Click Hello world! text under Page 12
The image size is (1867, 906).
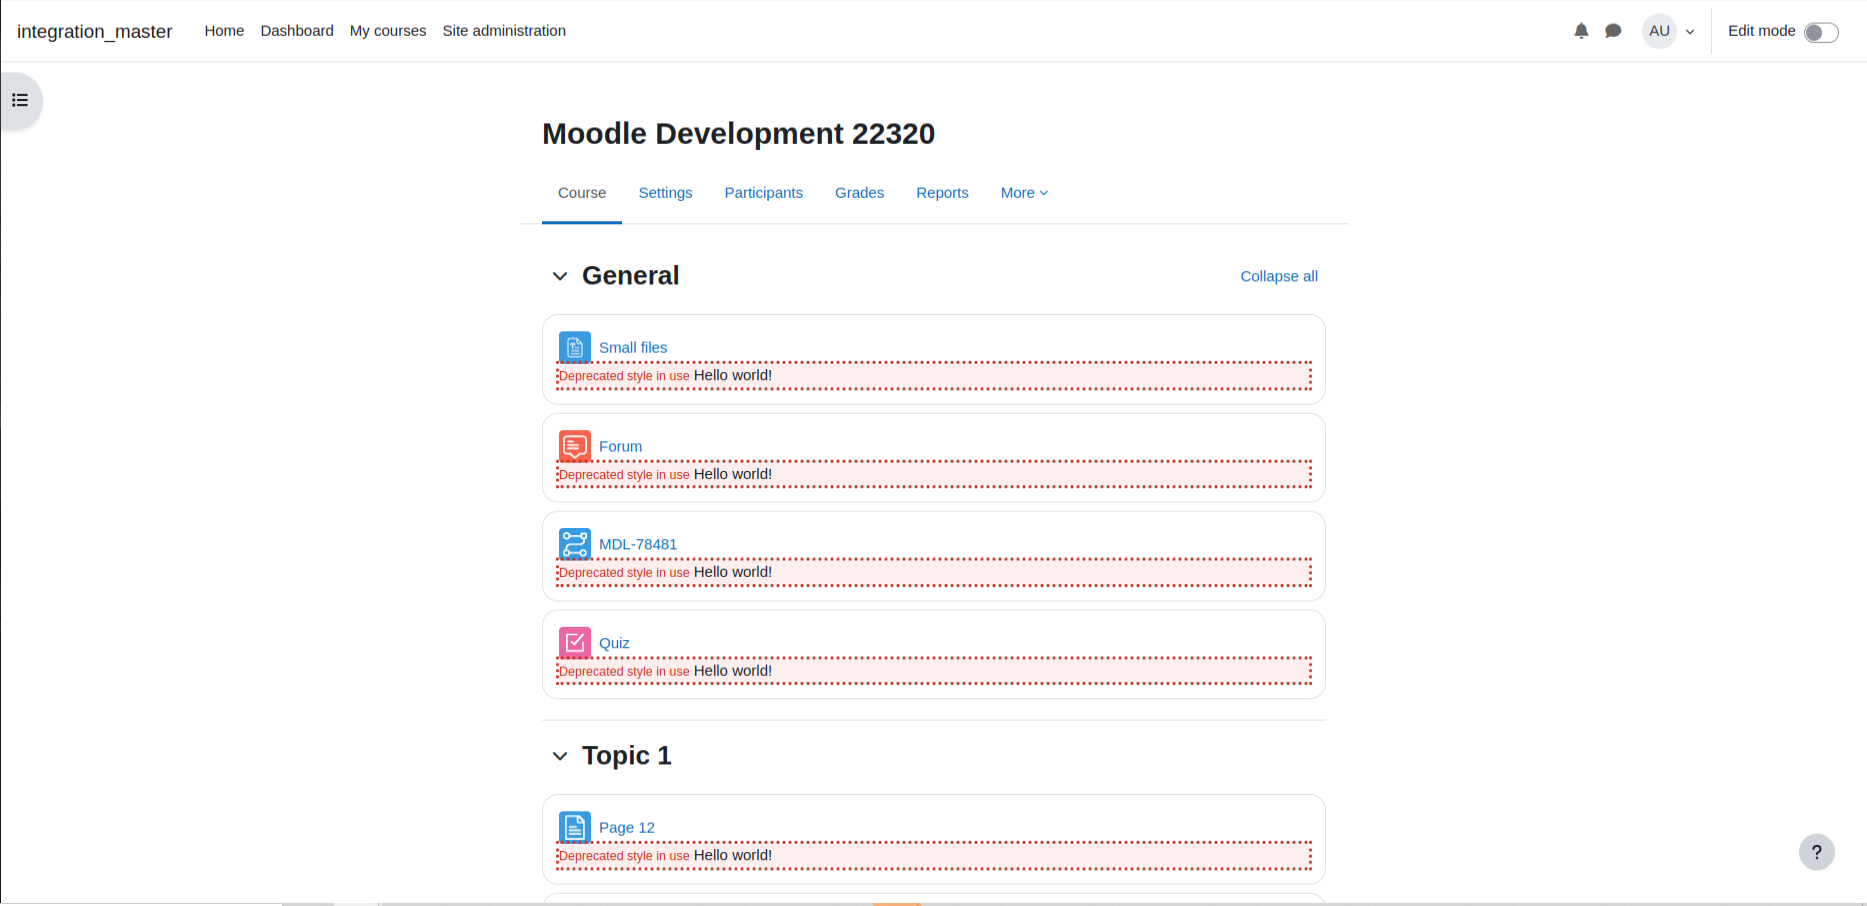733,856
